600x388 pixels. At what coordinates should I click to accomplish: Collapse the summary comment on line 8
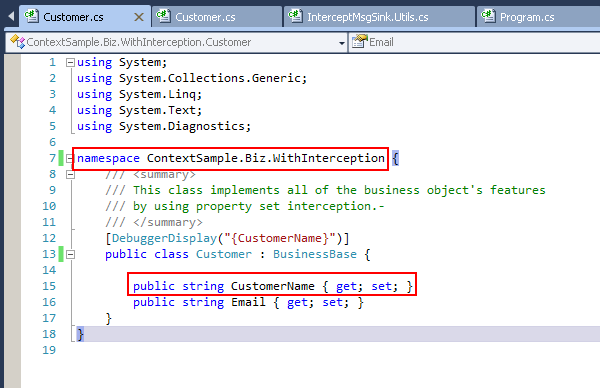click(70, 174)
